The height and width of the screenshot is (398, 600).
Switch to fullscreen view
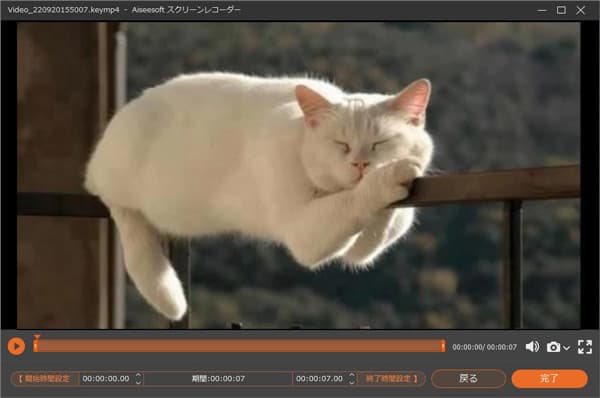tap(585, 347)
